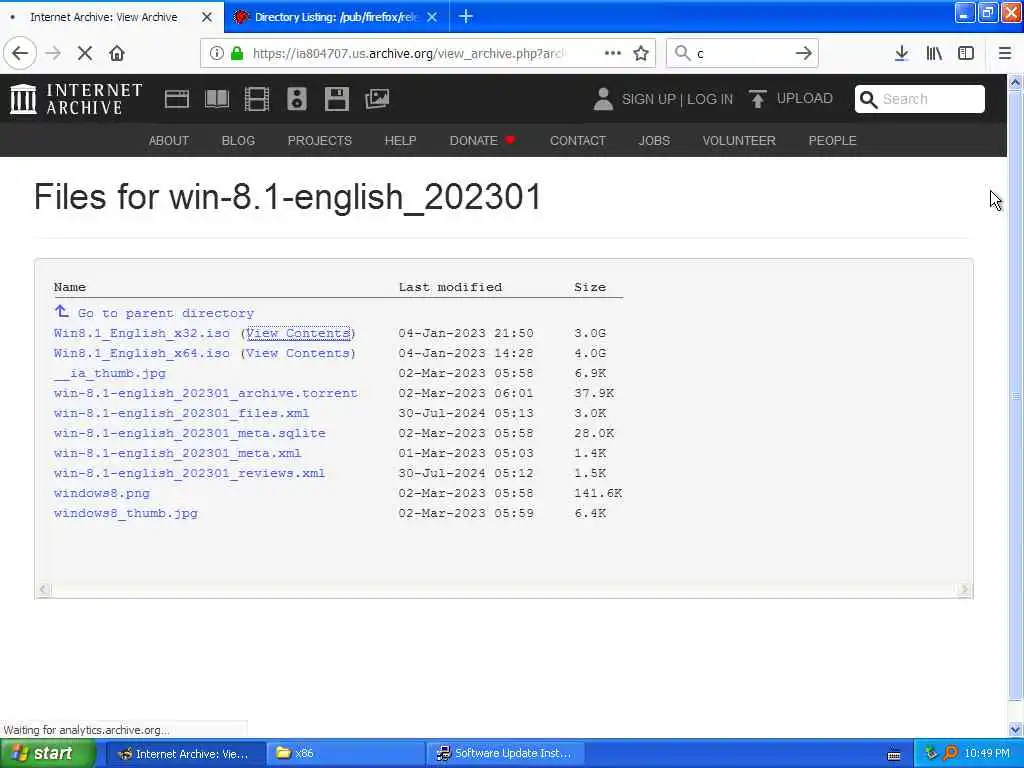
Task: Open page actions three-dot menu
Action: [x=613, y=54]
